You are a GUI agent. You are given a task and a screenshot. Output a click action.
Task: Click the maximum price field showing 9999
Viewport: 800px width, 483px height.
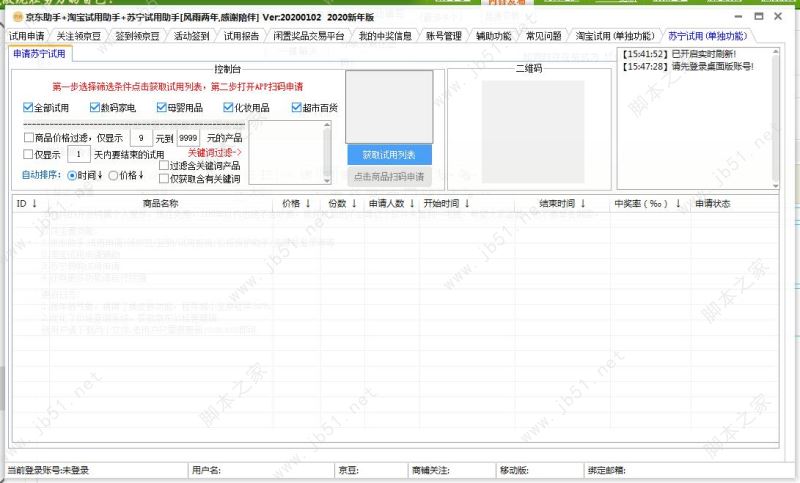(x=188, y=138)
